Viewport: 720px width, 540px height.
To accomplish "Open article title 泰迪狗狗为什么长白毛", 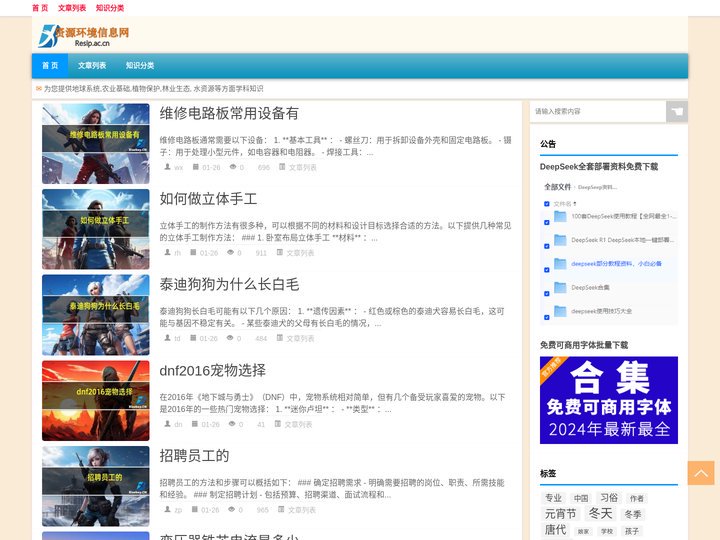I will pyautogui.click(x=229, y=285).
